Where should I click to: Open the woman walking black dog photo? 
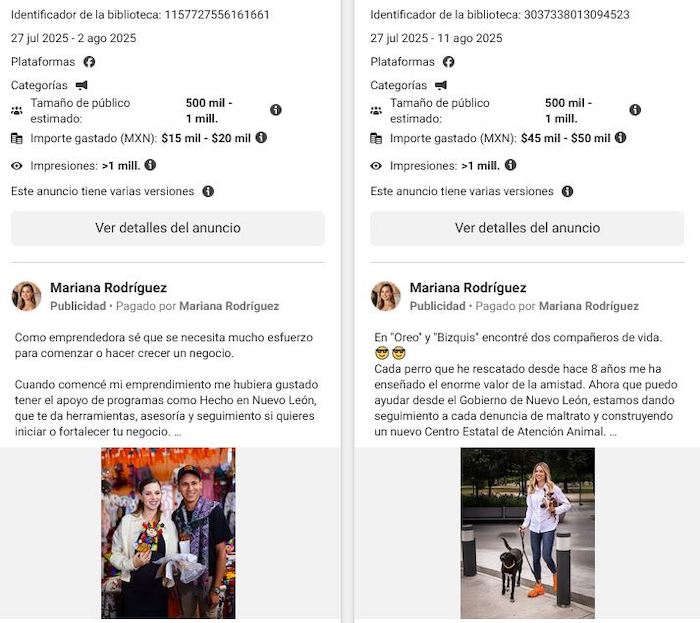click(528, 533)
